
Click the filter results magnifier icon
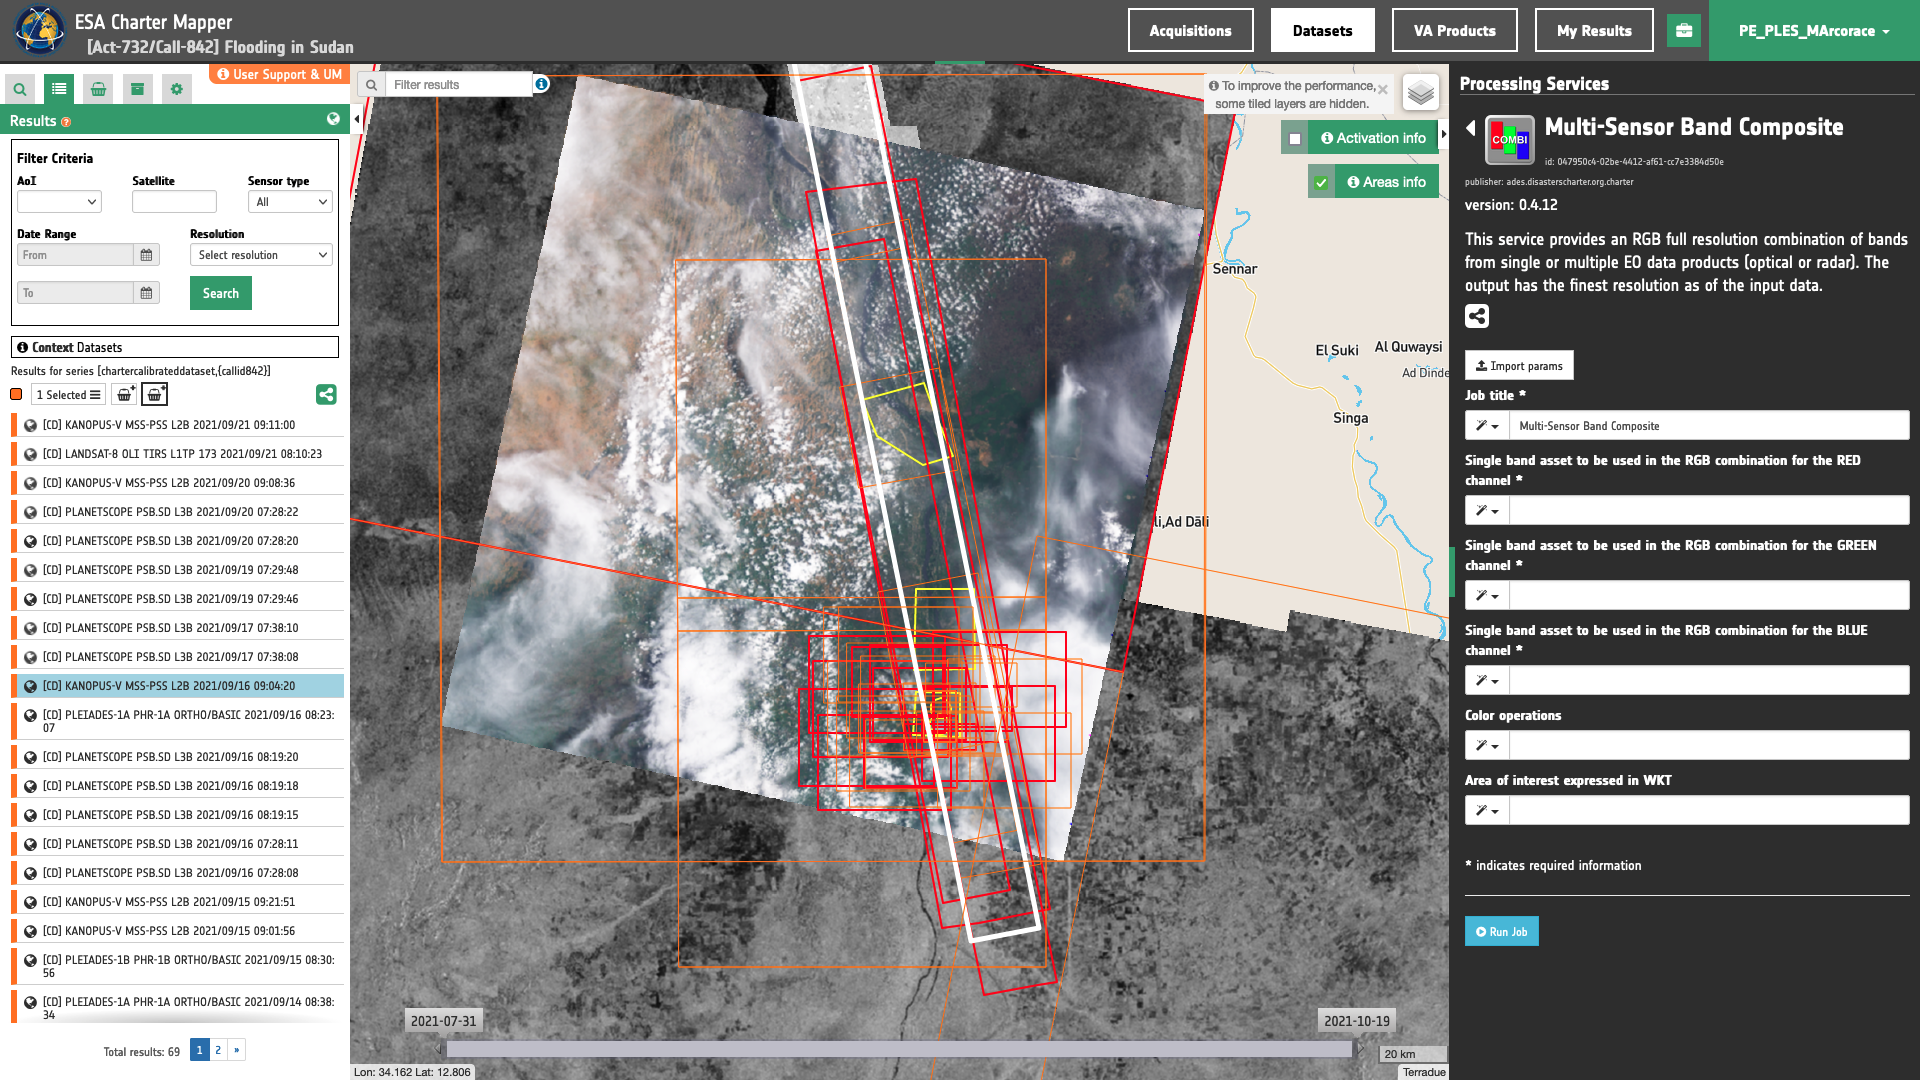coord(371,85)
